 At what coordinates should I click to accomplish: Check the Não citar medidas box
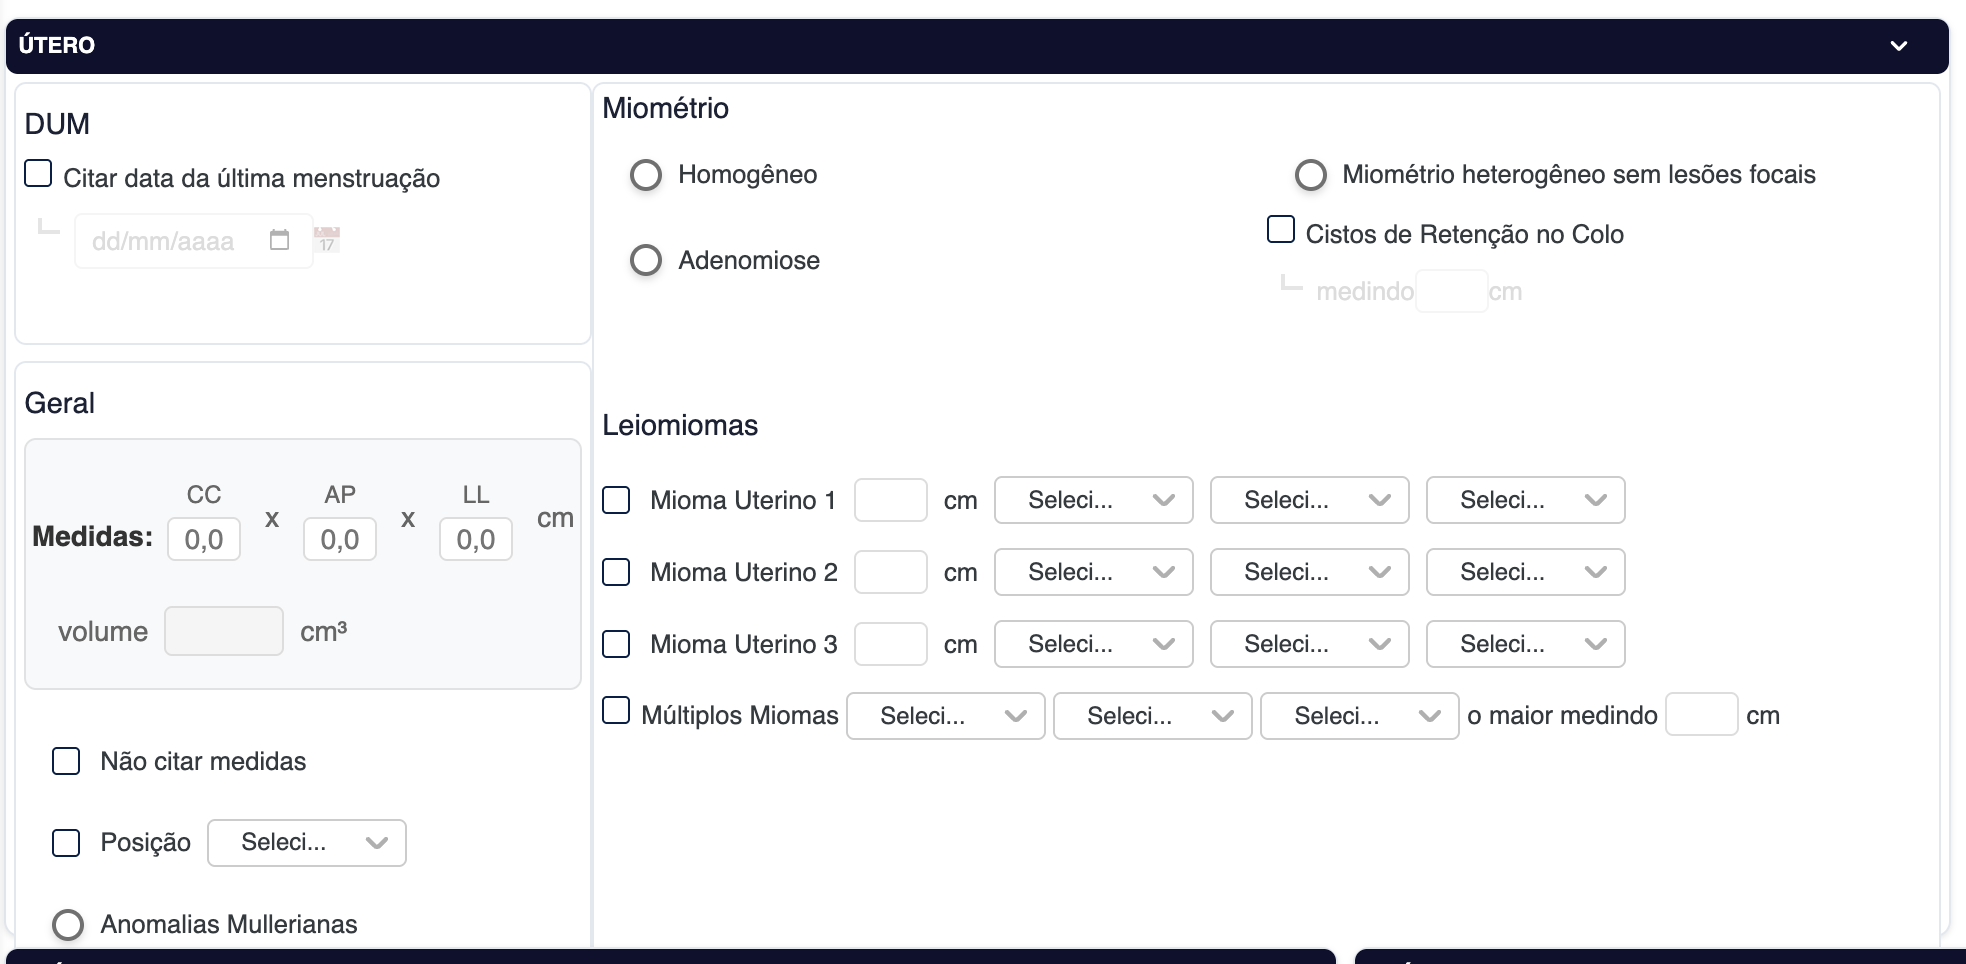(x=66, y=761)
